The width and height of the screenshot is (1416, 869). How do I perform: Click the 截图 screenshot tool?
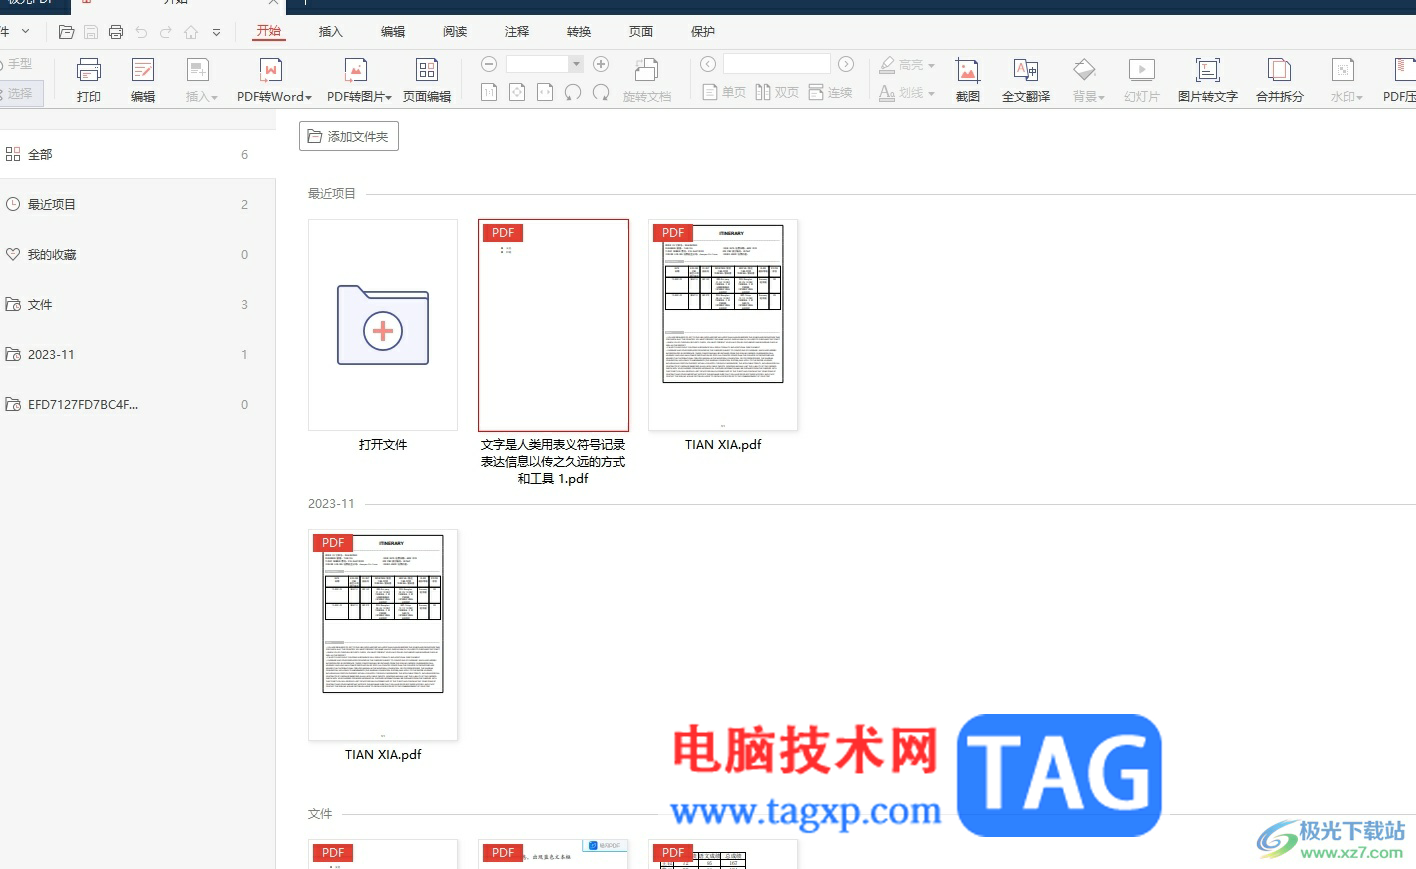coord(968,80)
